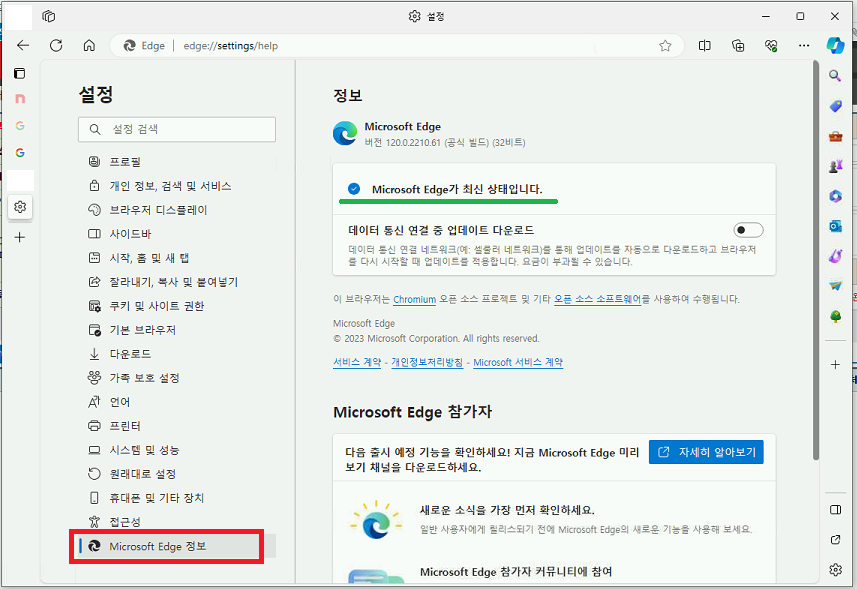Viewport: 857px width, 589px height.
Task: Open tab actions menu icon
Action: pyautogui.click(x=20, y=73)
